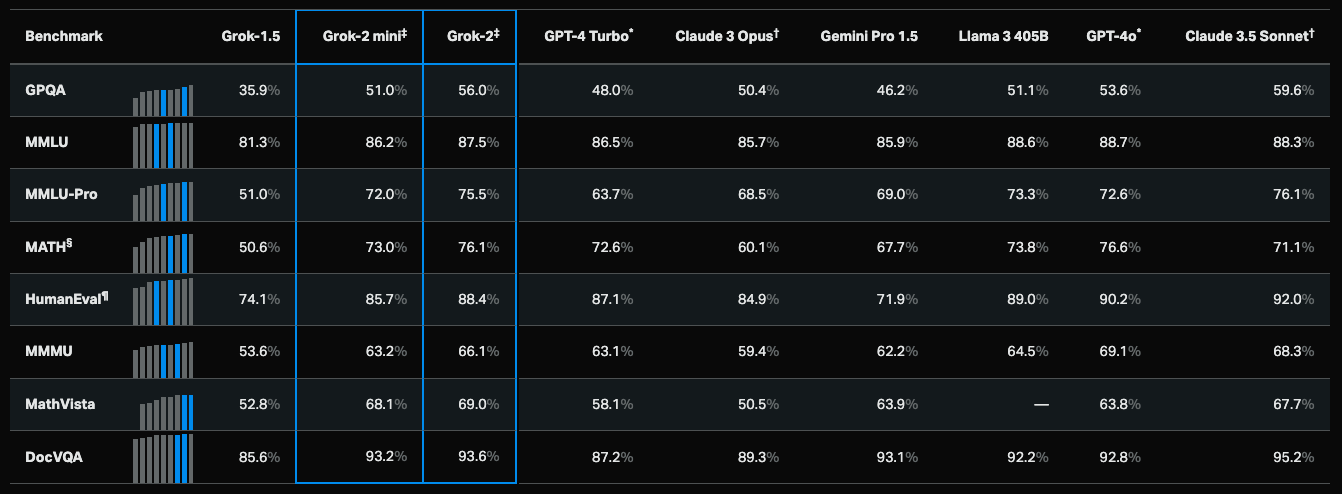This screenshot has width=1342, height=494.
Task: Click the GPT-4 Turbo column header
Action: tap(589, 37)
